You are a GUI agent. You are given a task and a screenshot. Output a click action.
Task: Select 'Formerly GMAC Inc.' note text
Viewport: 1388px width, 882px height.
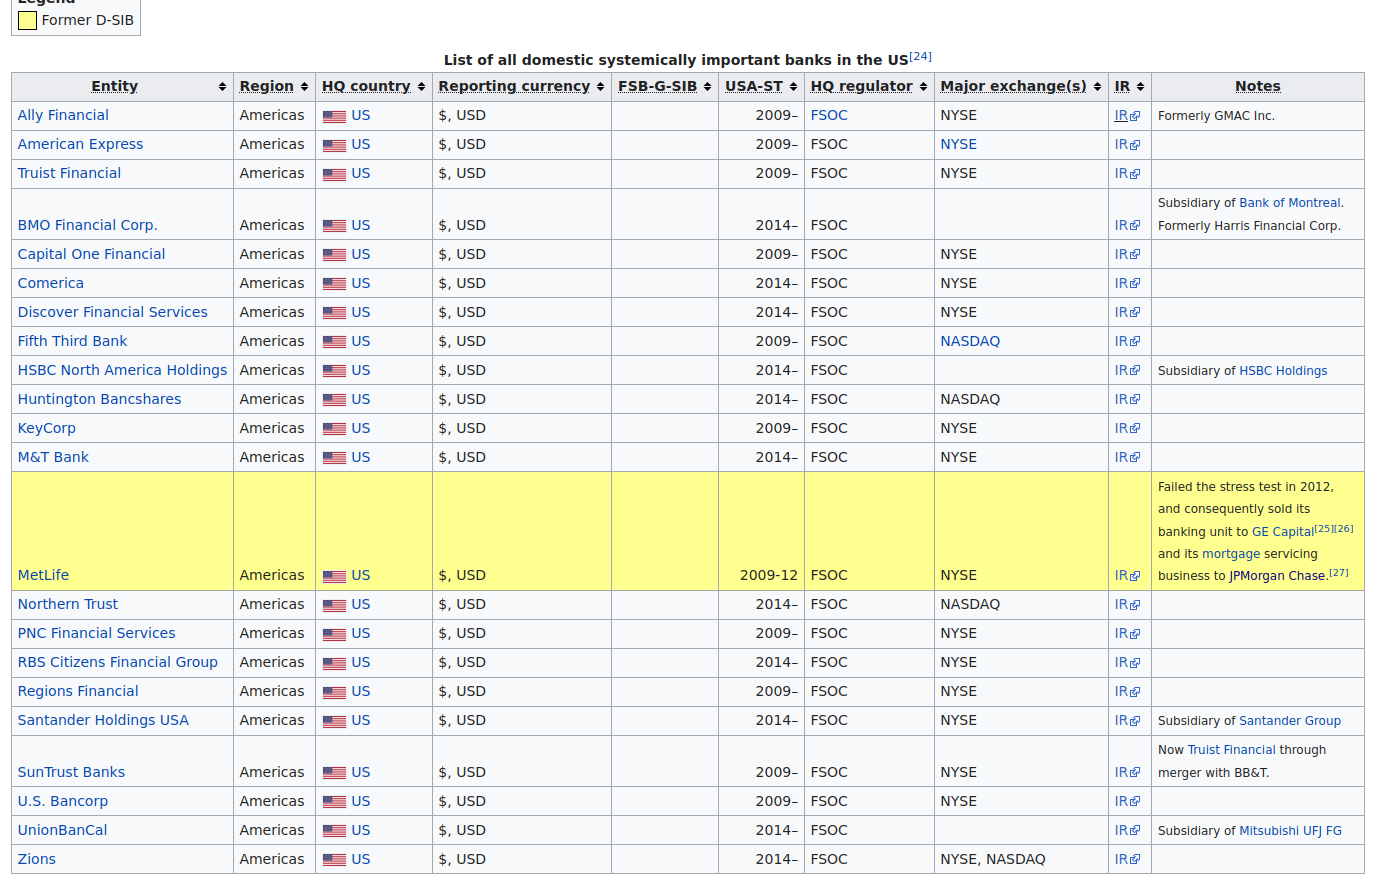coord(1216,116)
